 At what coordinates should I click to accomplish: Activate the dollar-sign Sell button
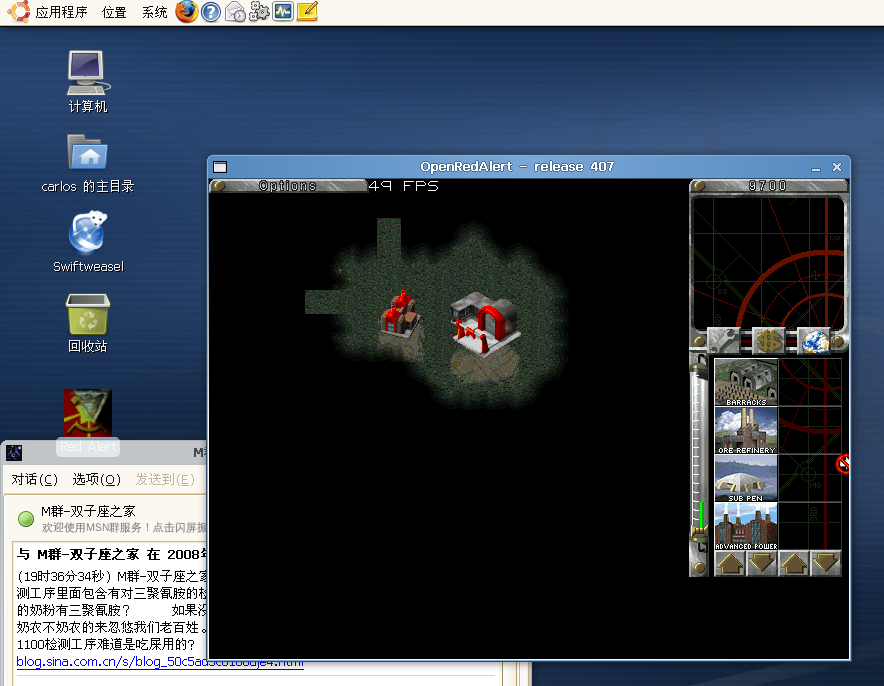[769, 340]
